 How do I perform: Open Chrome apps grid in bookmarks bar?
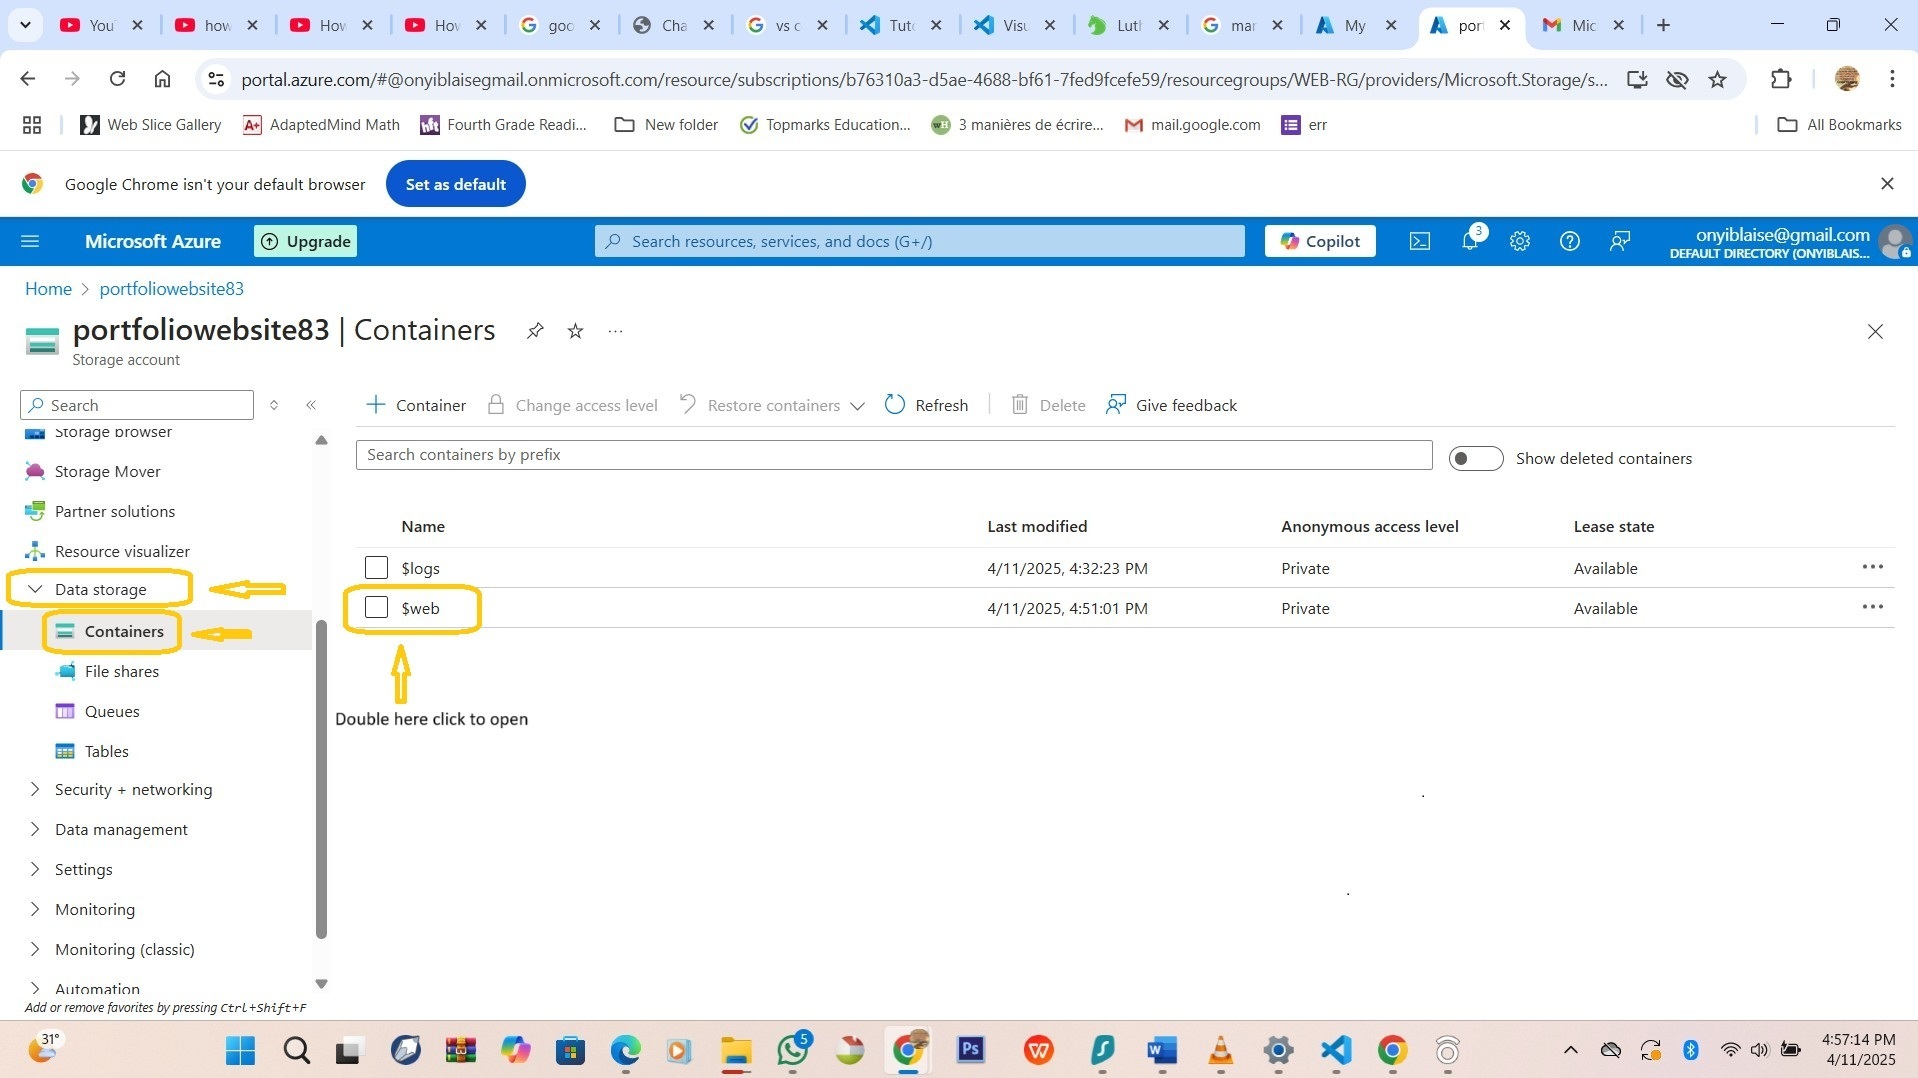point(32,125)
